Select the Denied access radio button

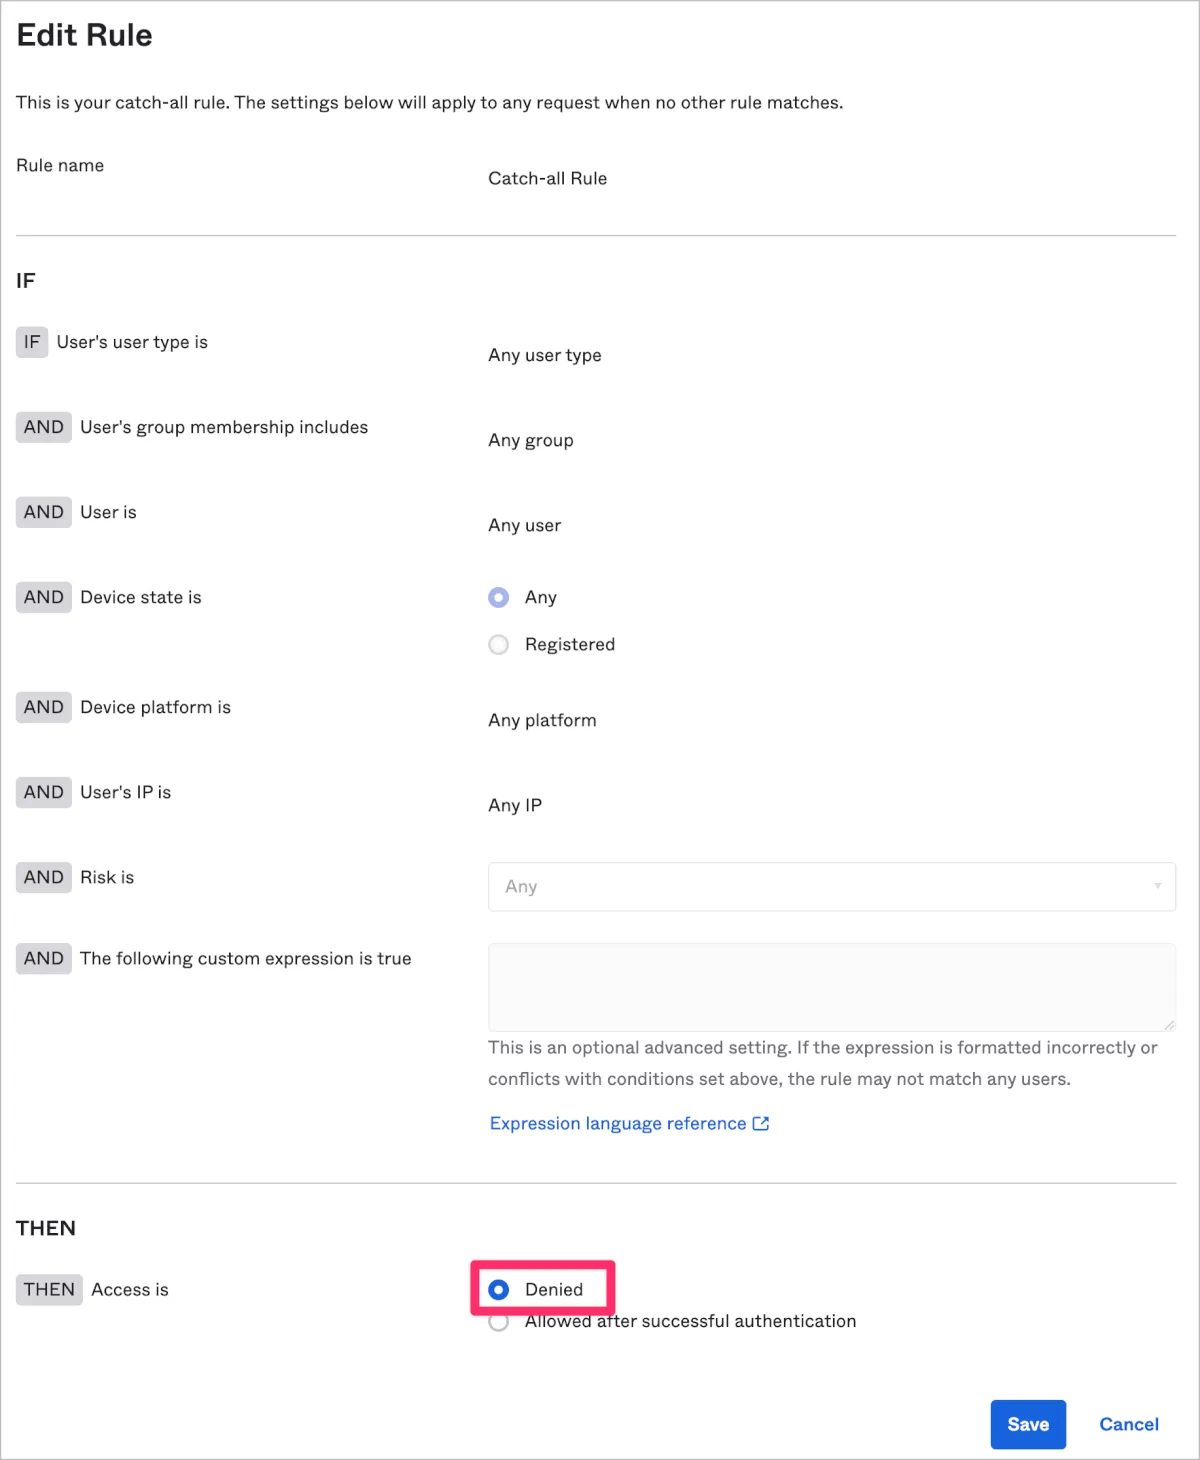point(499,1289)
